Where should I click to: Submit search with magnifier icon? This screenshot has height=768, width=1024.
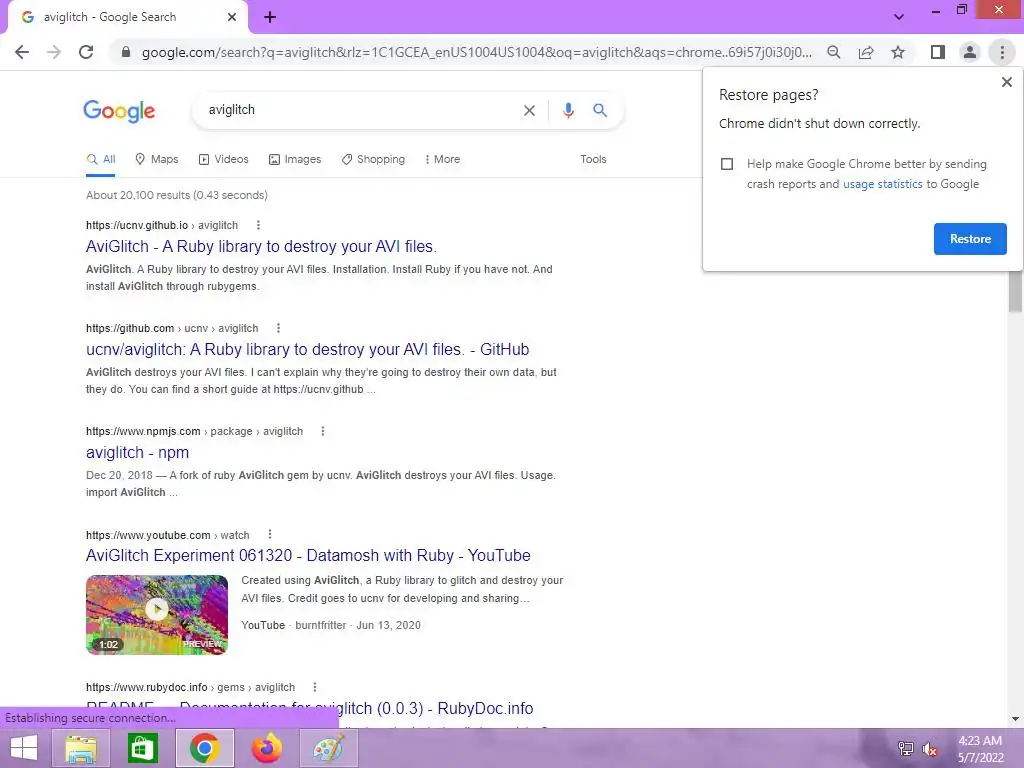600,110
